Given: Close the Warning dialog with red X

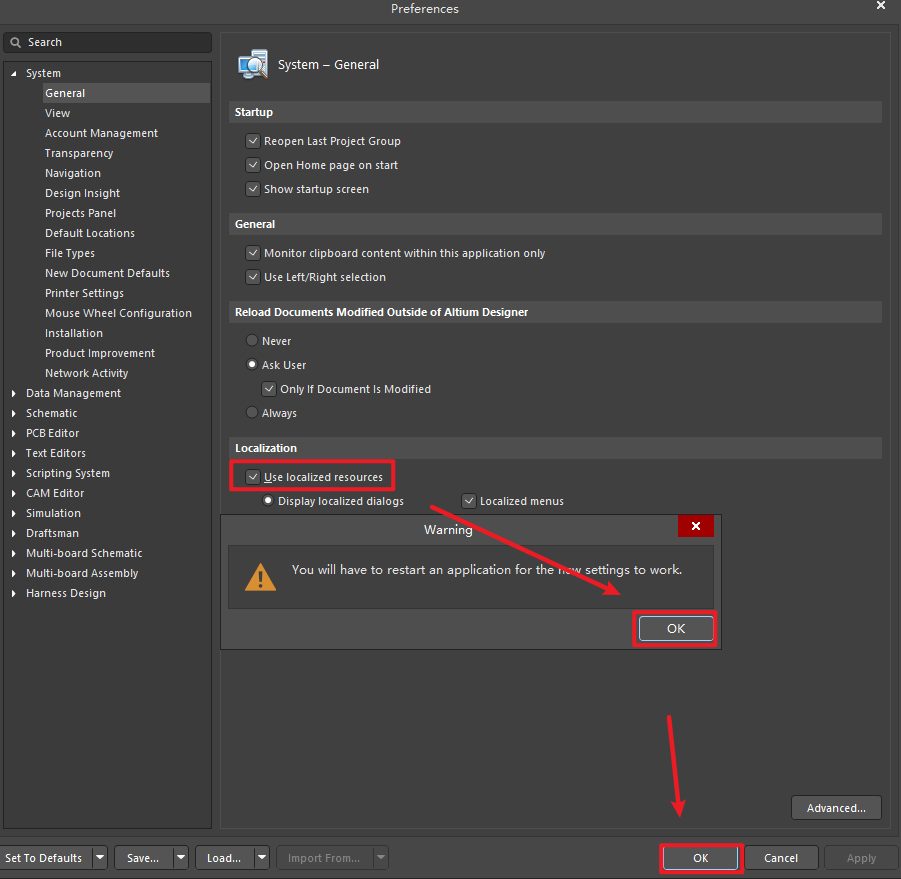Looking at the screenshot, I should click(695, 527).
